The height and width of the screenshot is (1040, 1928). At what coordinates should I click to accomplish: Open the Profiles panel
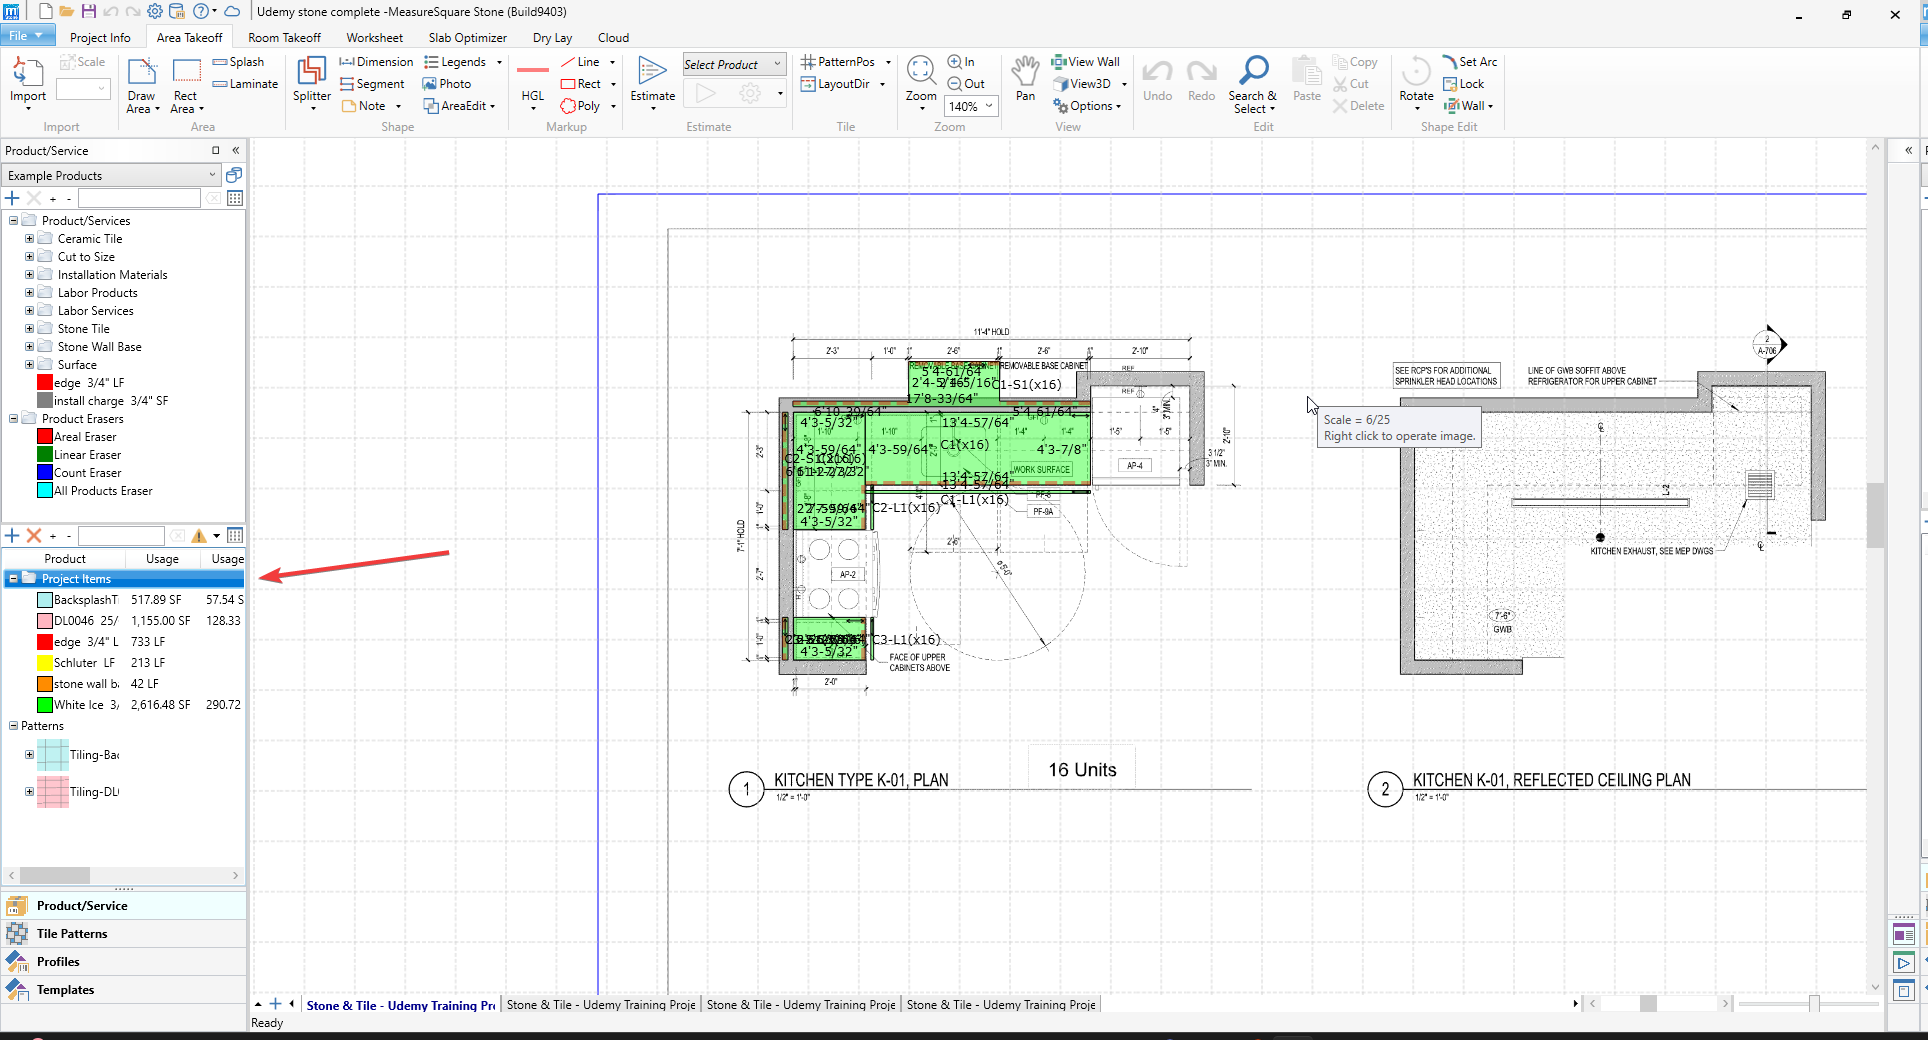click(124, 962)
